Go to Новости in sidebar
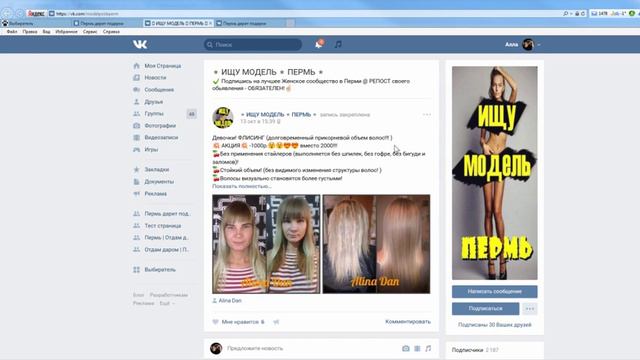This screenshot has width=640, height=360. [x=155, y=78]
